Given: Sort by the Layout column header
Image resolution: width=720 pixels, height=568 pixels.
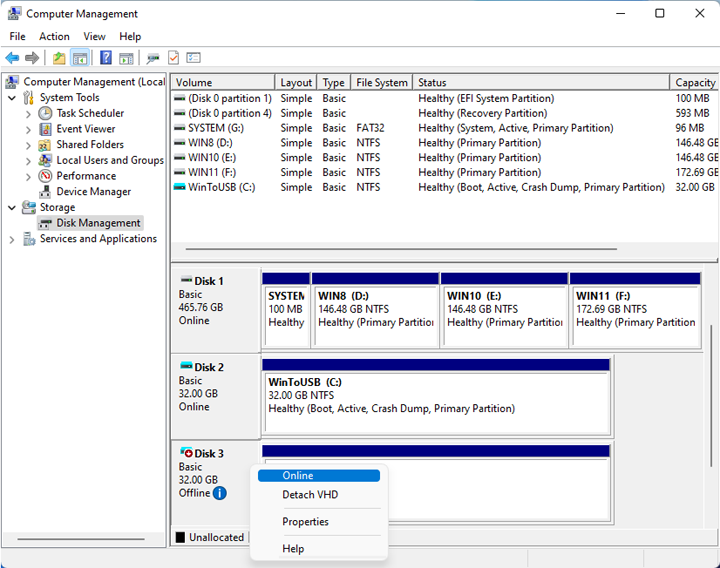Looking at the screenshot, I should point(296,83).
